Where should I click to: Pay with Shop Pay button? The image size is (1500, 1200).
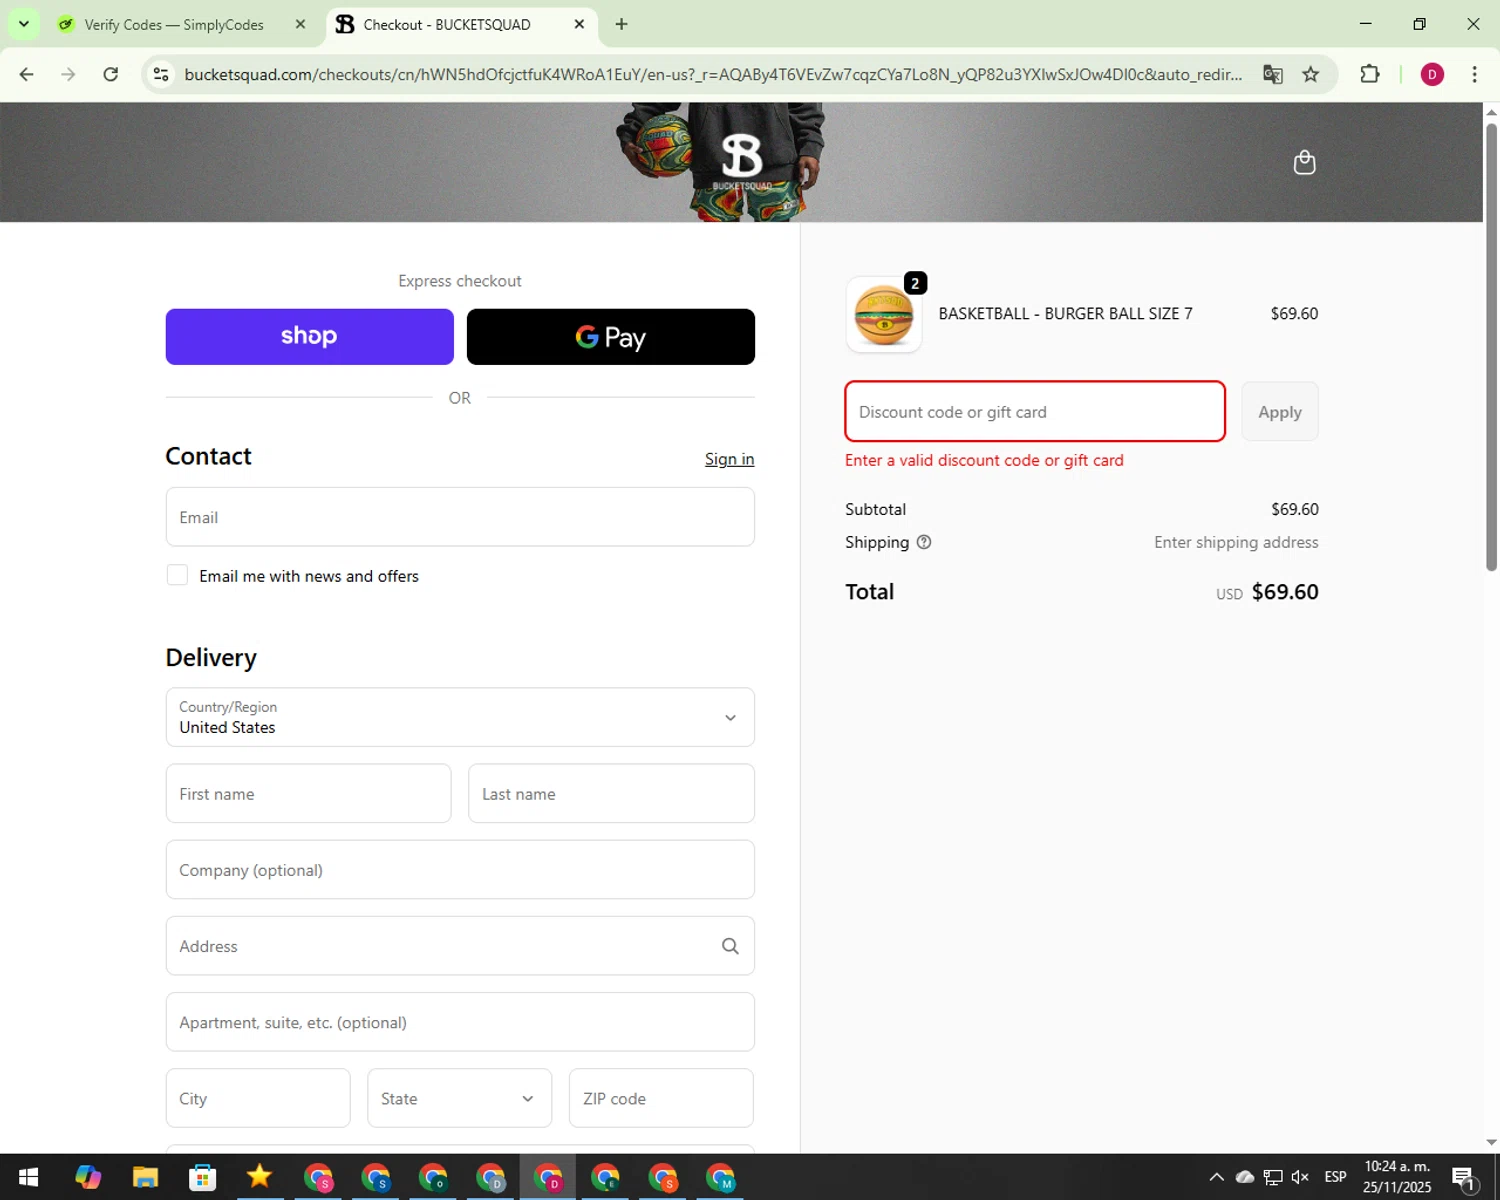309,337
